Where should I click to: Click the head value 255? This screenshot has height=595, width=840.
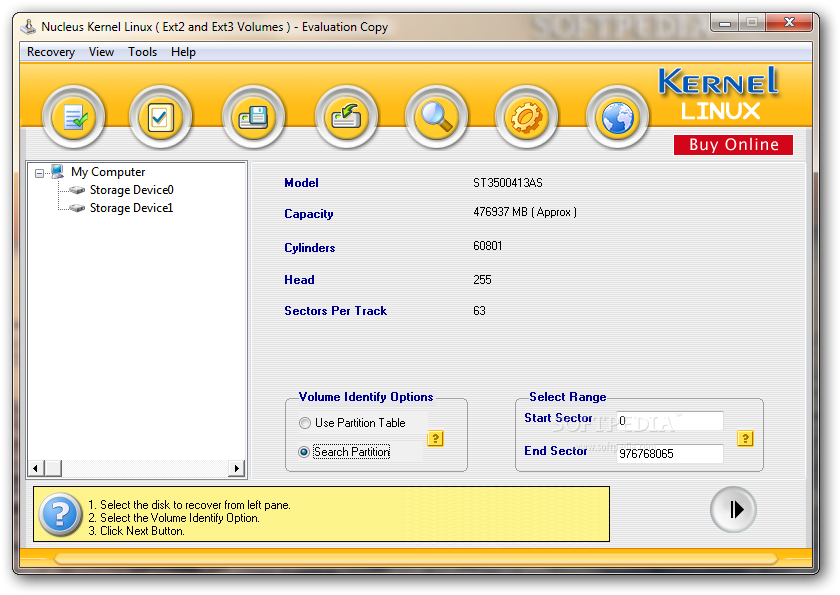point(482,280)
